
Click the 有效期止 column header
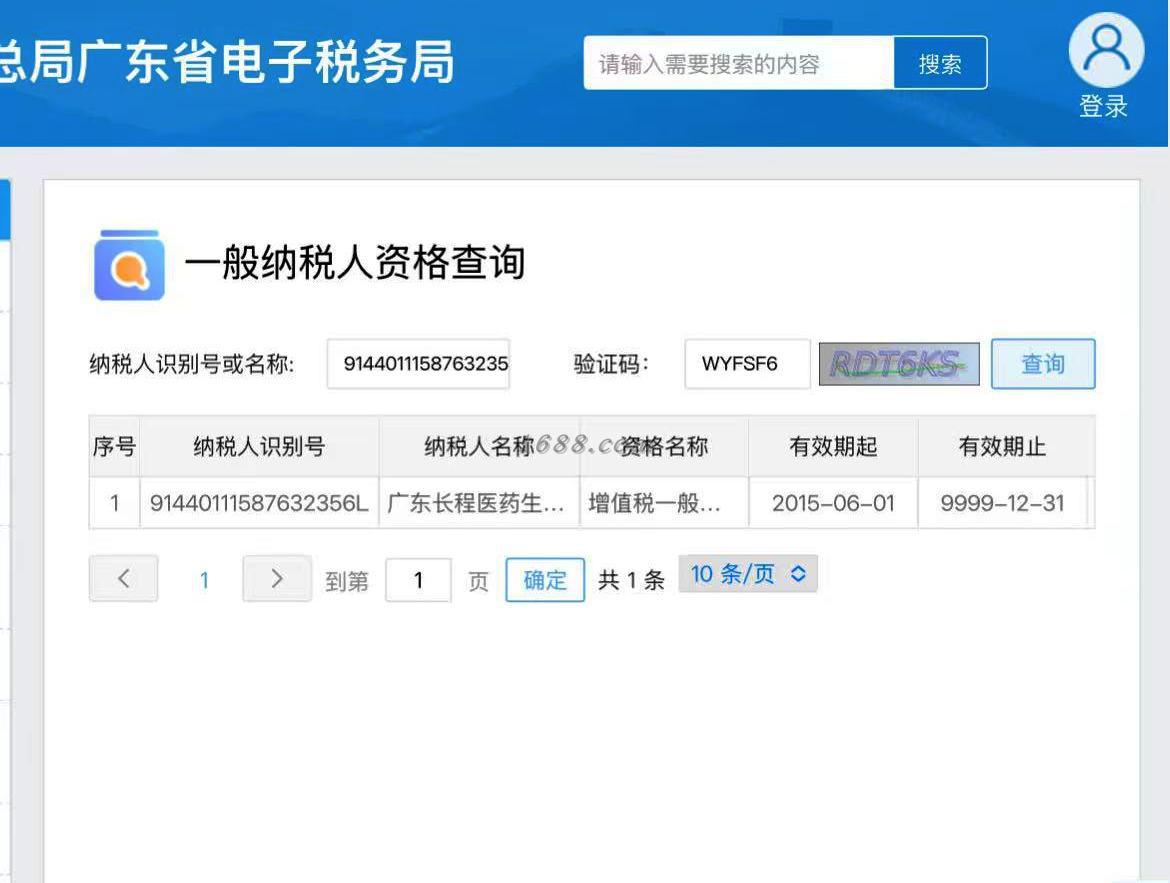[x=1002, y=446]
